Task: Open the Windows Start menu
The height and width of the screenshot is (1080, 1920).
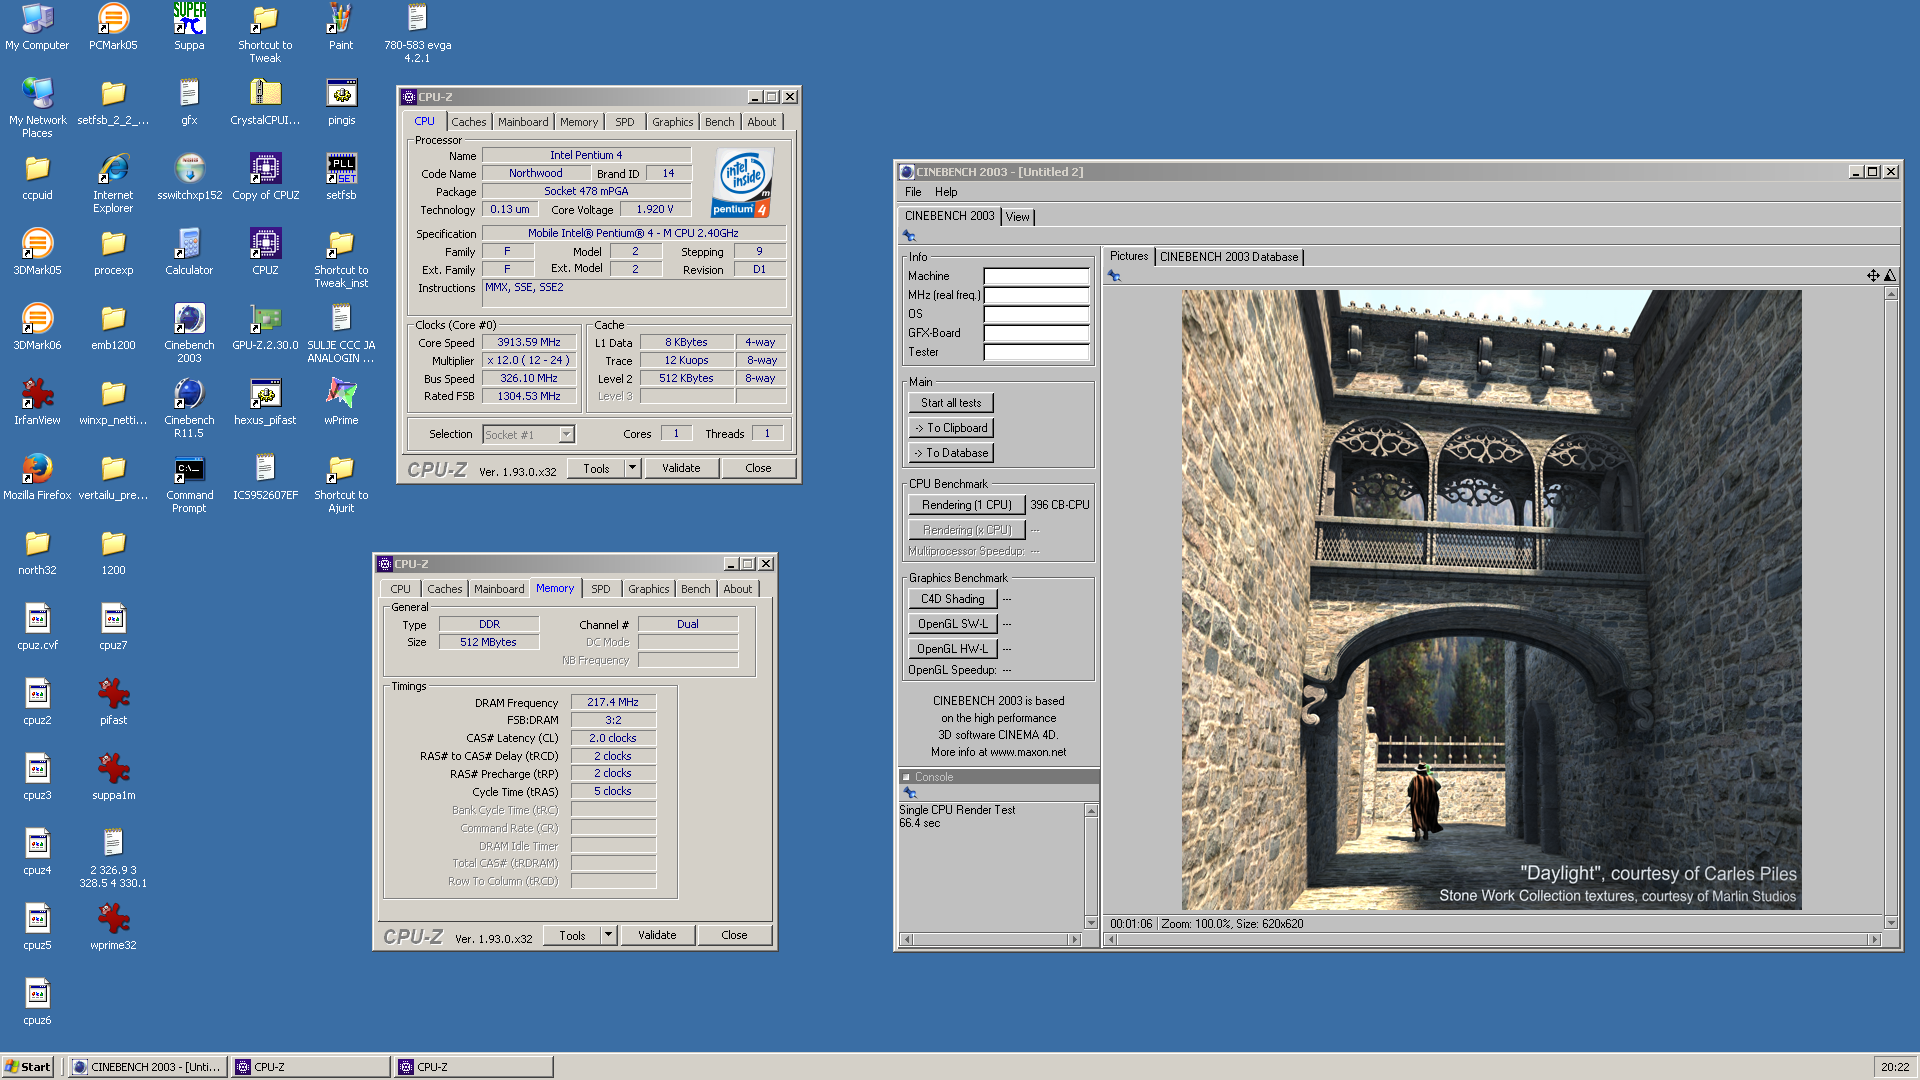Action: (27, 1067)
